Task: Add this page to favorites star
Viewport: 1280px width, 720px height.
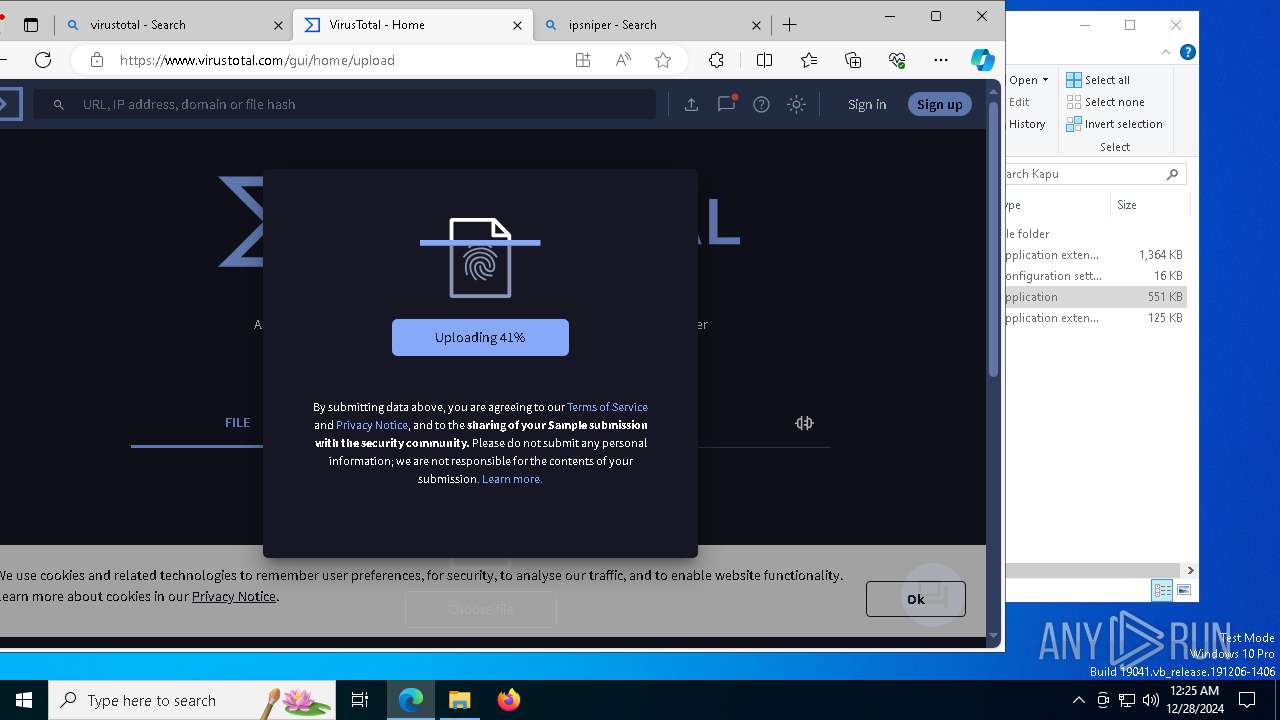Action: [663, 60]
